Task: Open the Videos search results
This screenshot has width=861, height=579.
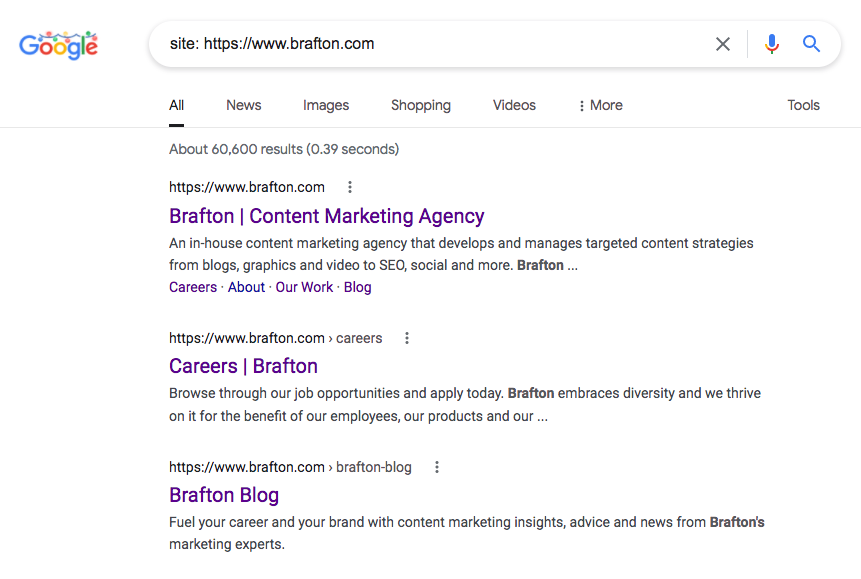Action: click(x=513, y=105)
